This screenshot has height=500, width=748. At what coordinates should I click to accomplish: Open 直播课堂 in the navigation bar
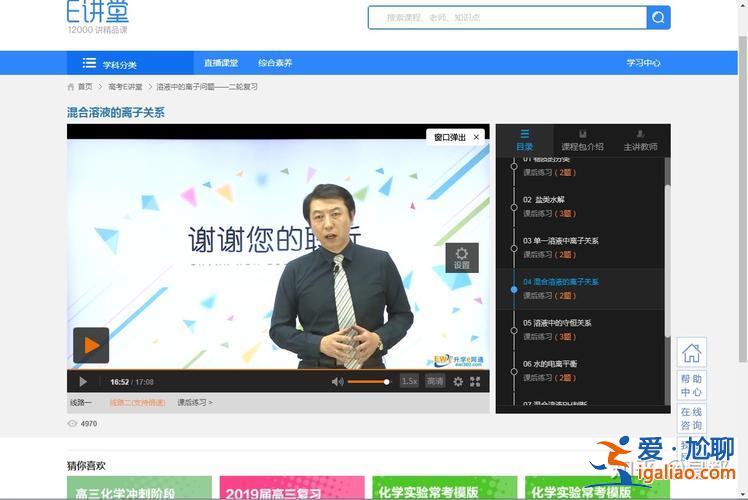[220, 63]
